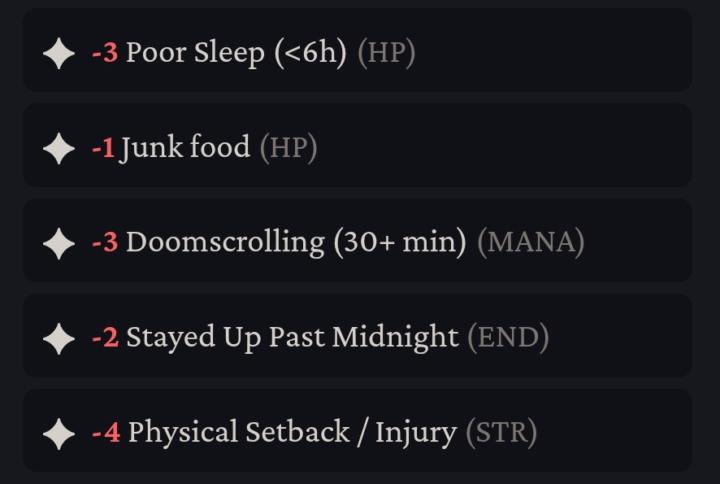
Task: Click the (MANA) tag on Doomscrolling
Action: [x=531, y=242]
